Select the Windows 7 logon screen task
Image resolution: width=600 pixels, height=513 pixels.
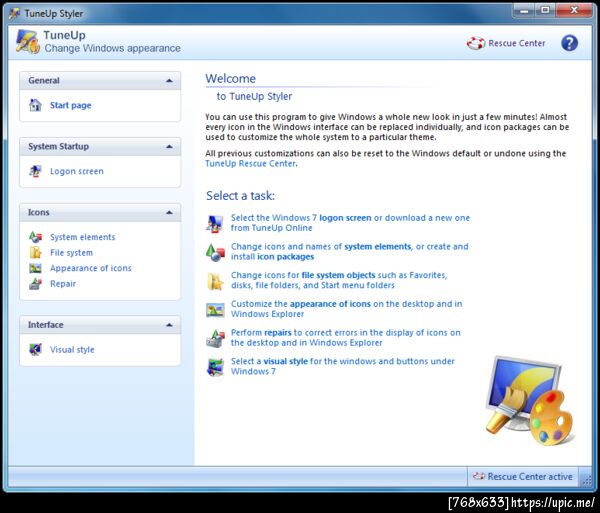pos(350,223)
